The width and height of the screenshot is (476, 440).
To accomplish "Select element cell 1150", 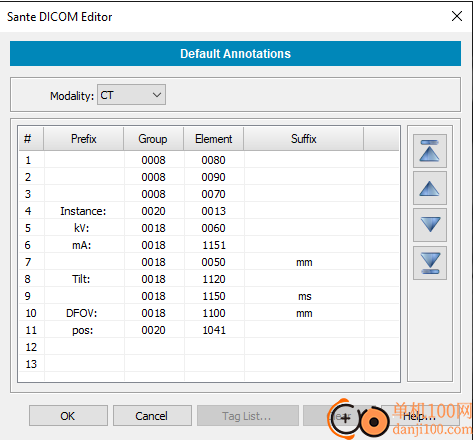I will [x=214, y=296].
